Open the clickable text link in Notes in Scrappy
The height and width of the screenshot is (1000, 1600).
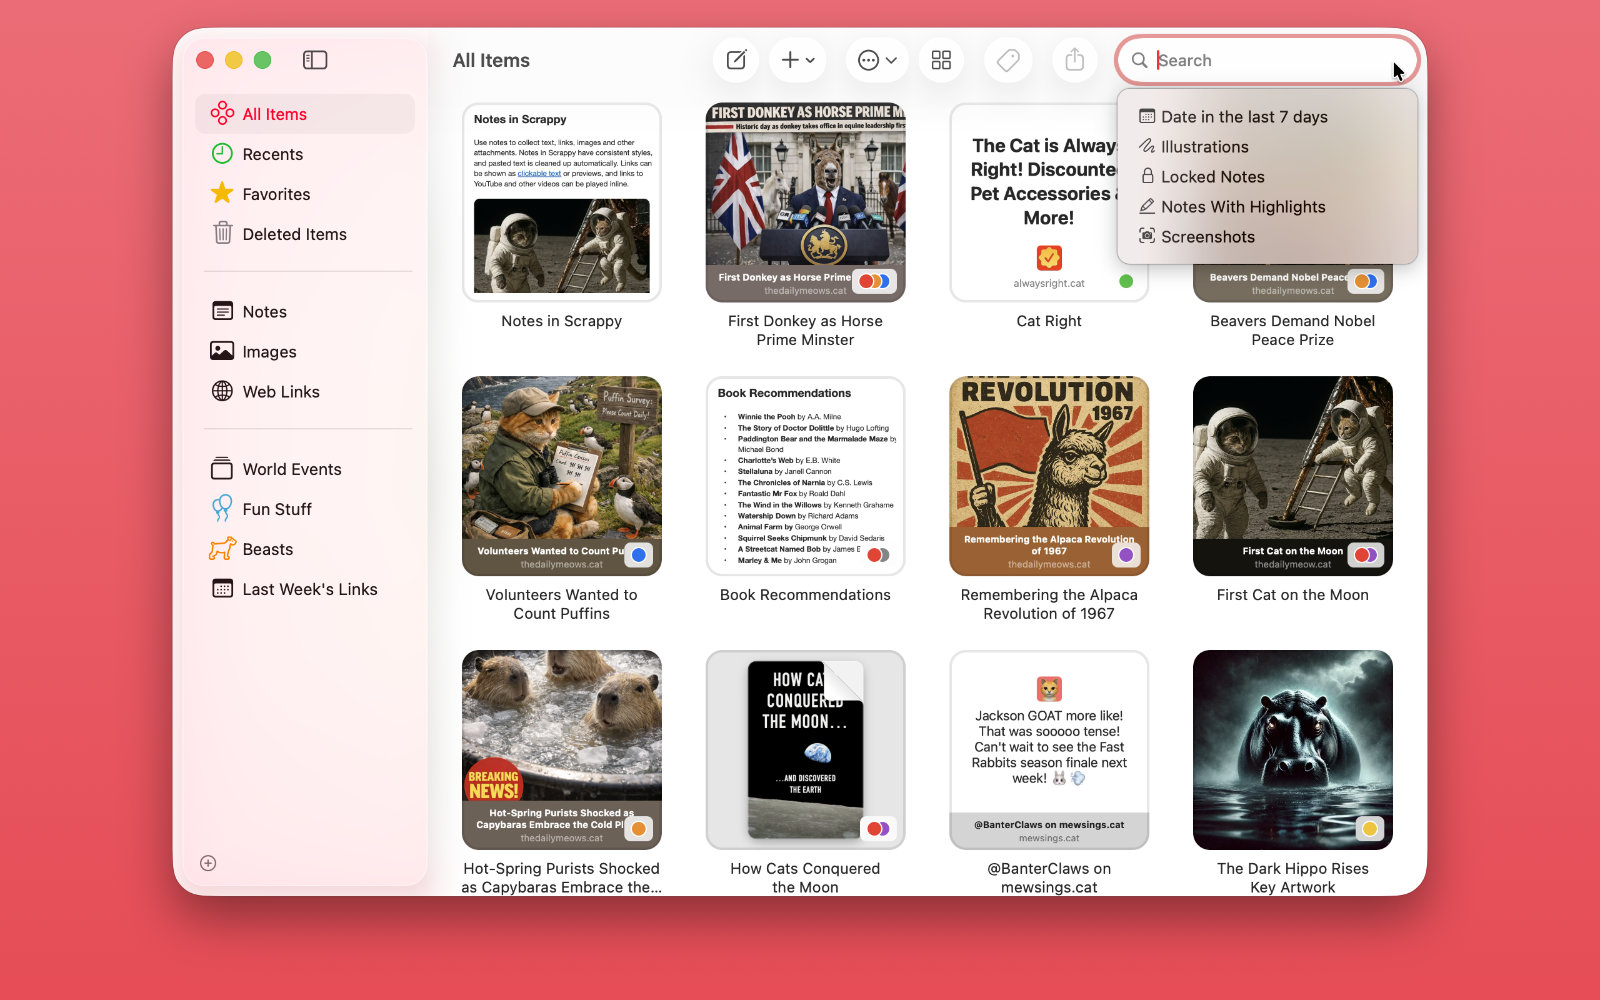[539, 172]
